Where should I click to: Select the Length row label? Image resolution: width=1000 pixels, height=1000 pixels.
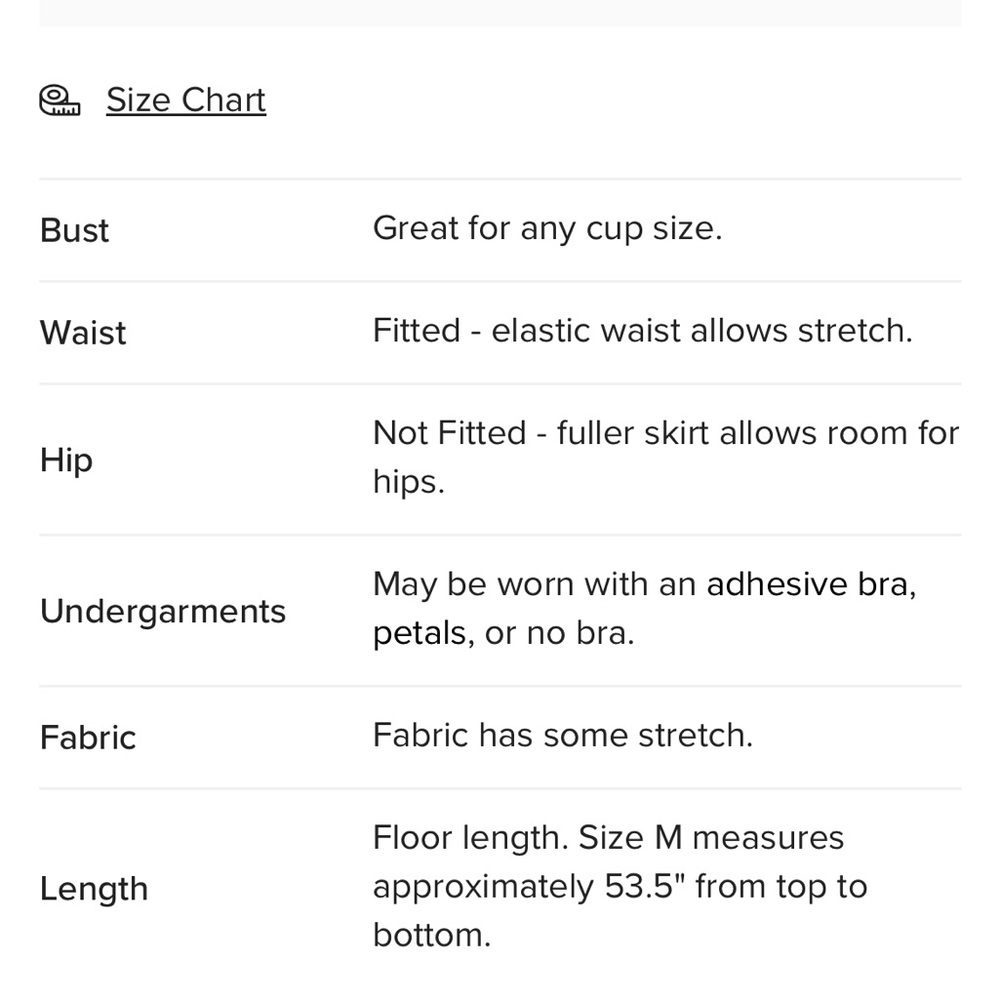click(94, 889)
